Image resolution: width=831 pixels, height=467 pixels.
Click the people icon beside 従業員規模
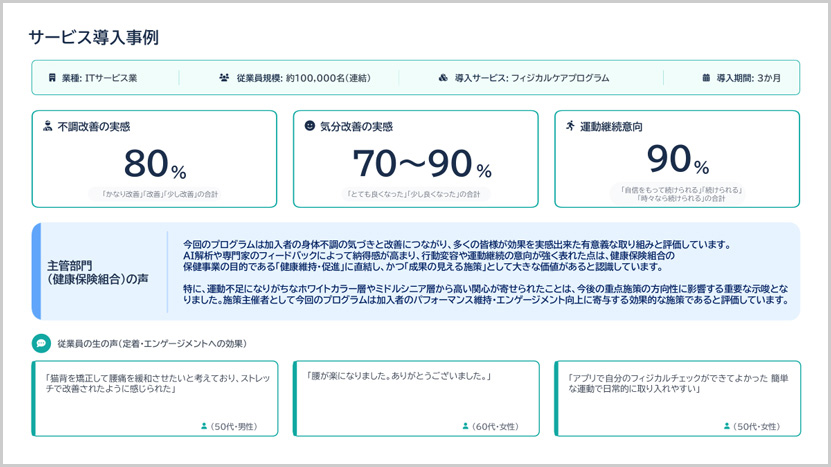click(225, 77)
